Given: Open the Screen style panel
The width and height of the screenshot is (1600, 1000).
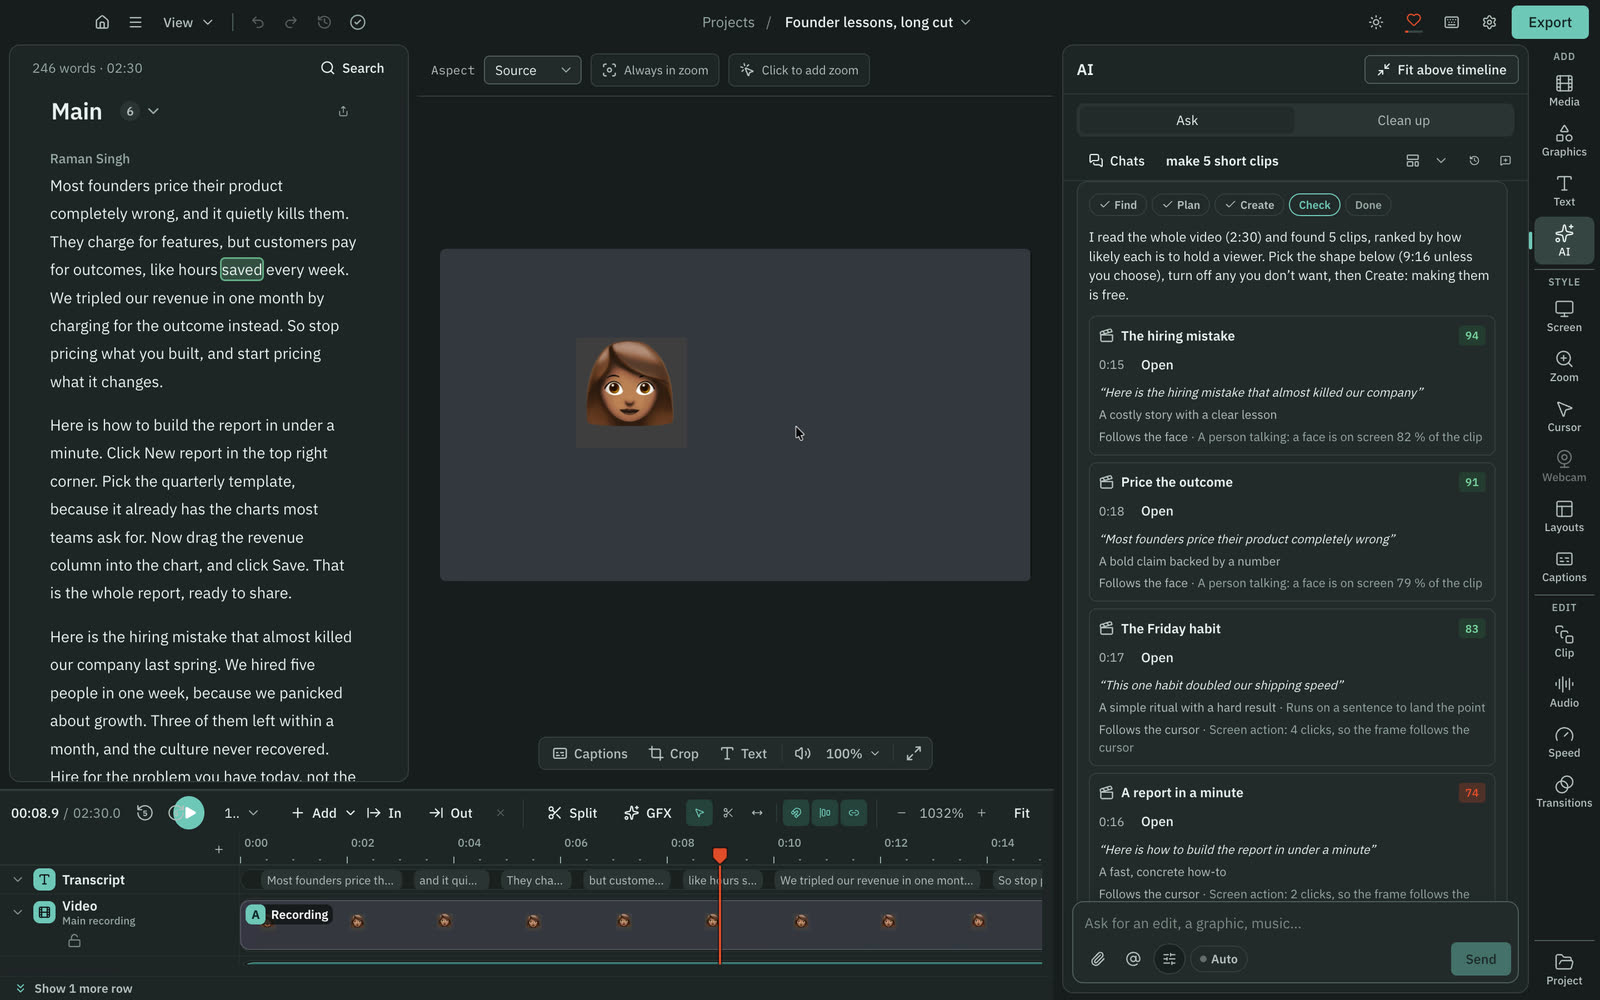Looking at the screenshot, I should coord(1564,316).
